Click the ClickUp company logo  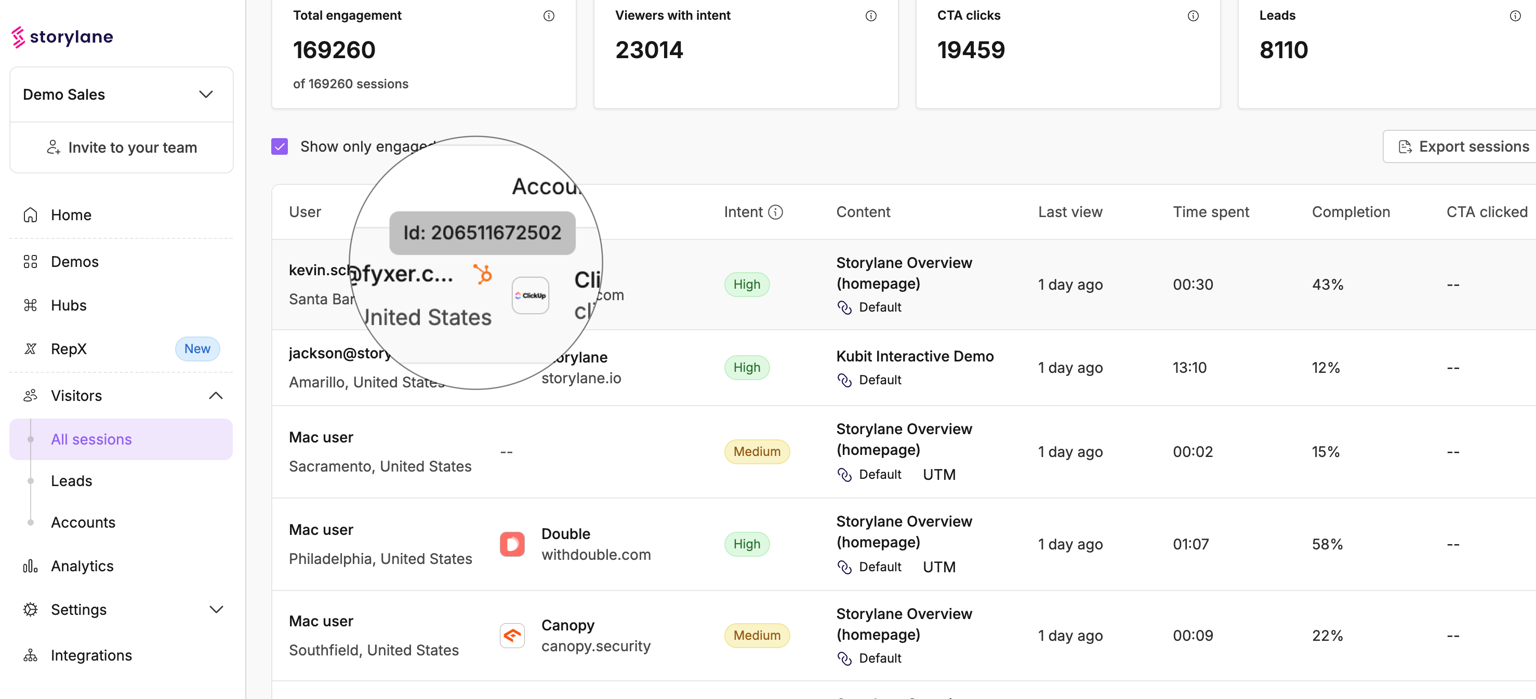pyautogui.click(x=530, y=296)
